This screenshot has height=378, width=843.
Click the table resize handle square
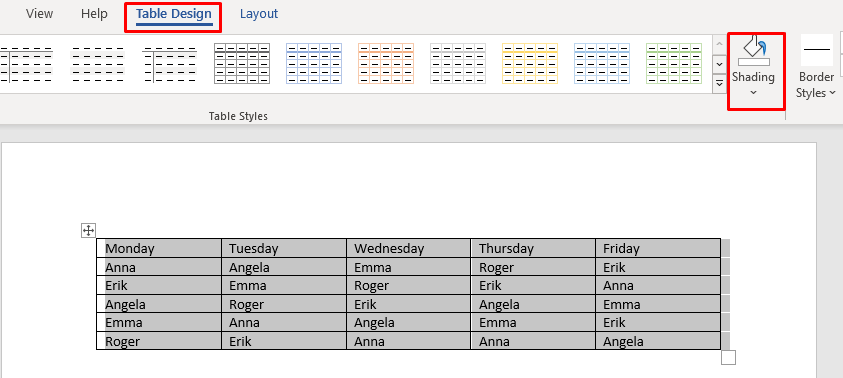[x=728, y=358]
